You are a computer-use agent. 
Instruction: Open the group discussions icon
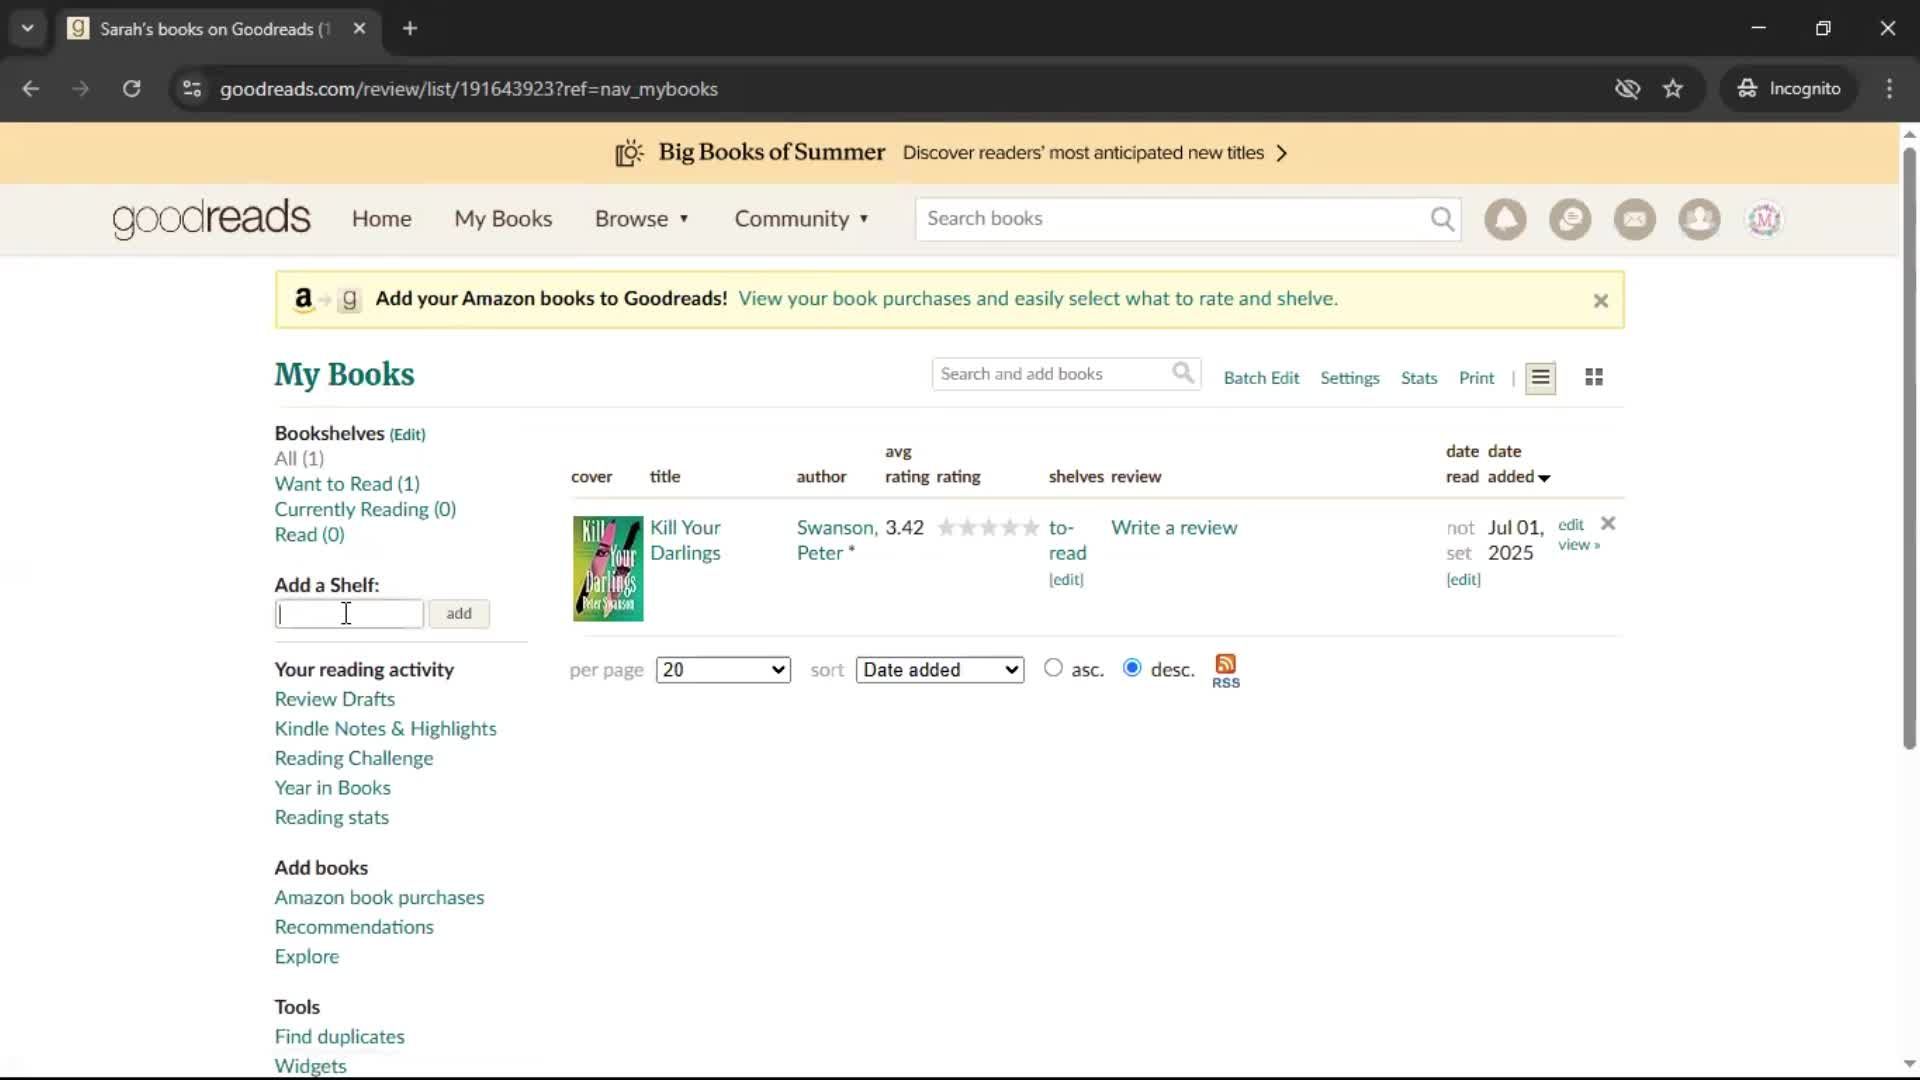click(1570, 219)
